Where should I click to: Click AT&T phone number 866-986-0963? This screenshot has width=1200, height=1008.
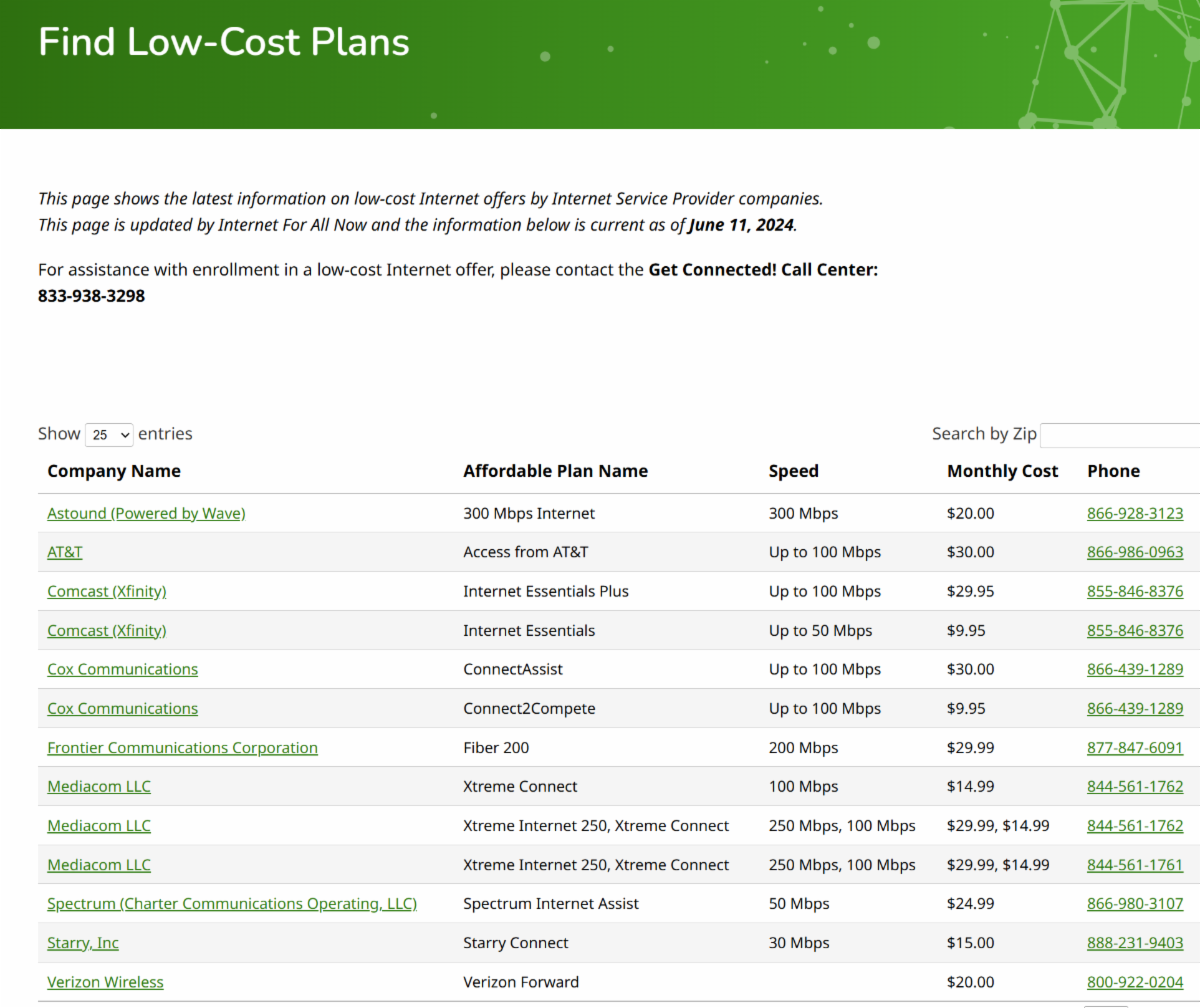click(1135, 552)
